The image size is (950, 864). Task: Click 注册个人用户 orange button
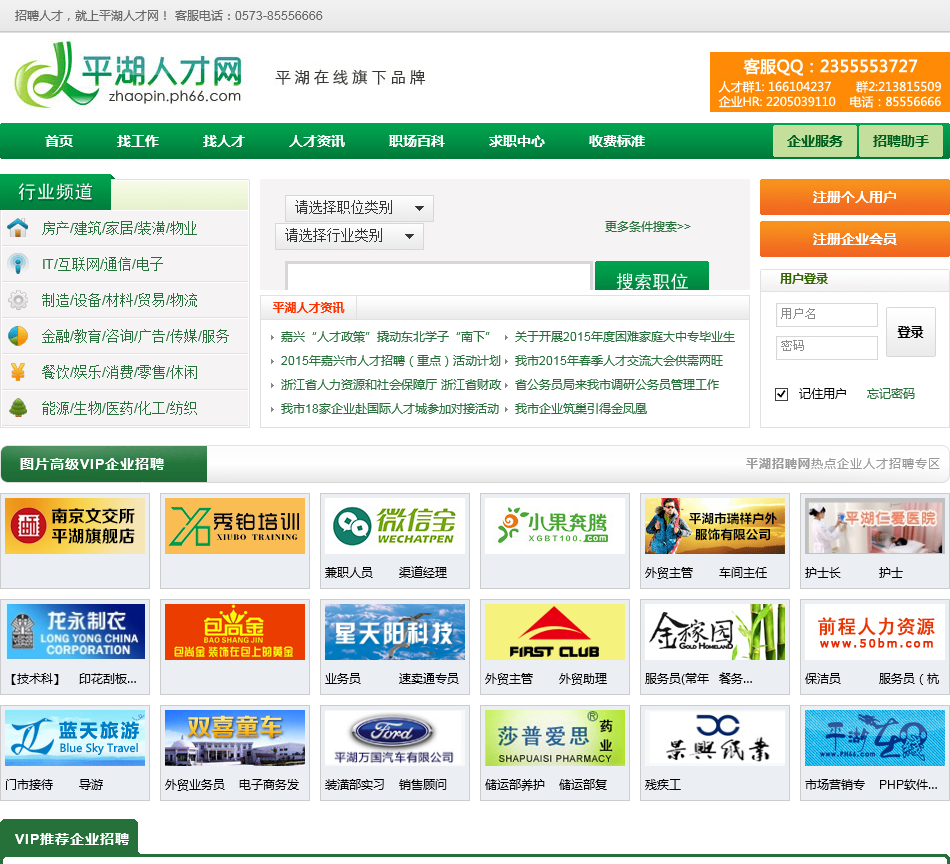(x=855, y=197)
